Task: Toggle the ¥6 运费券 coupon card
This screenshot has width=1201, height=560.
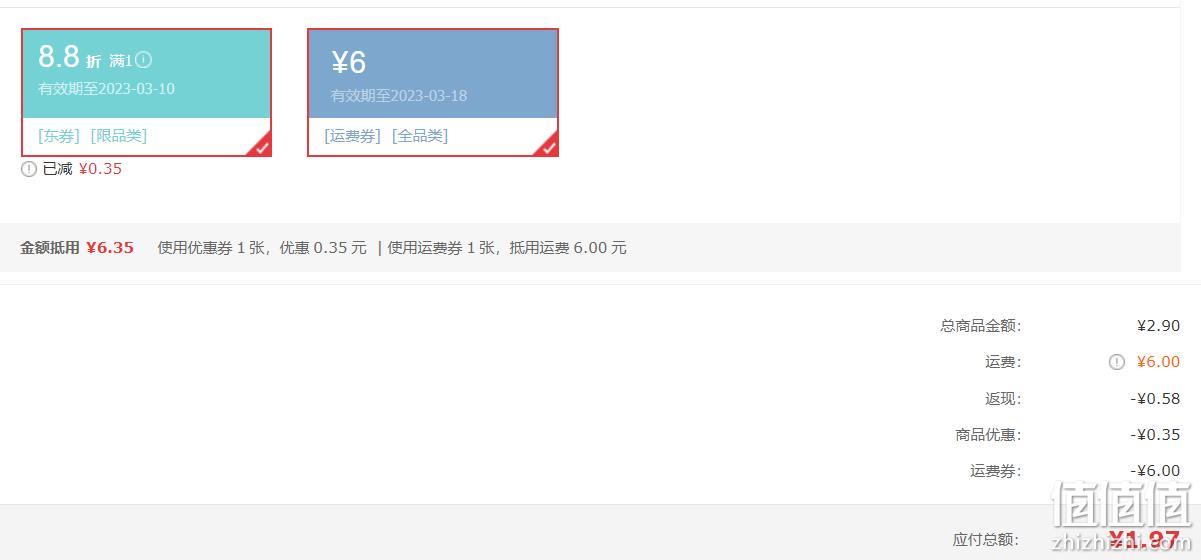Action: pos(433,92)
